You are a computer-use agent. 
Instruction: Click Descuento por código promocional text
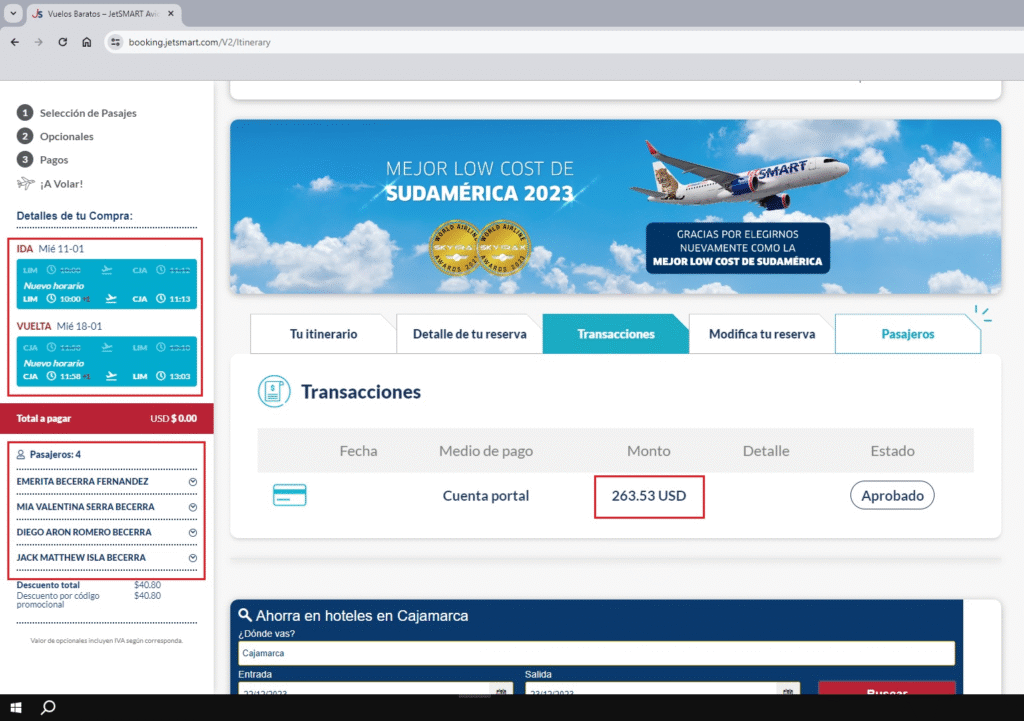[57, 600]
